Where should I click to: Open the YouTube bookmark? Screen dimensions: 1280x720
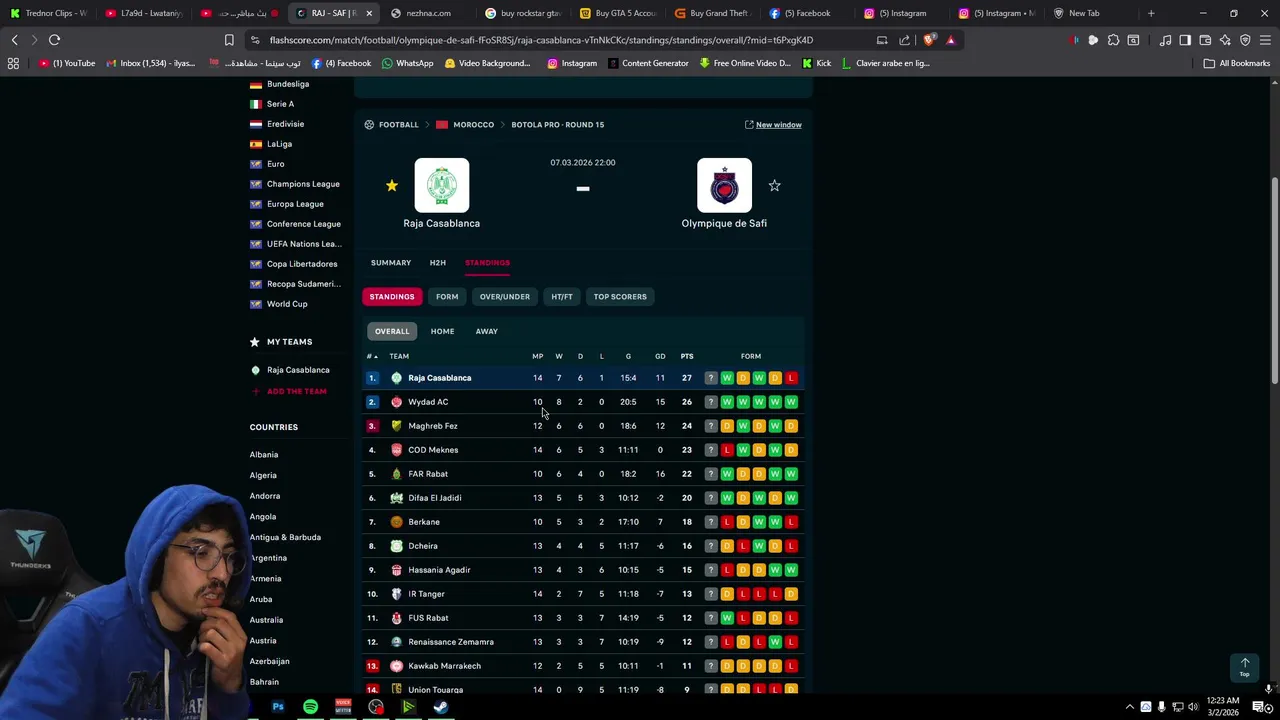[x=67, y=63]
